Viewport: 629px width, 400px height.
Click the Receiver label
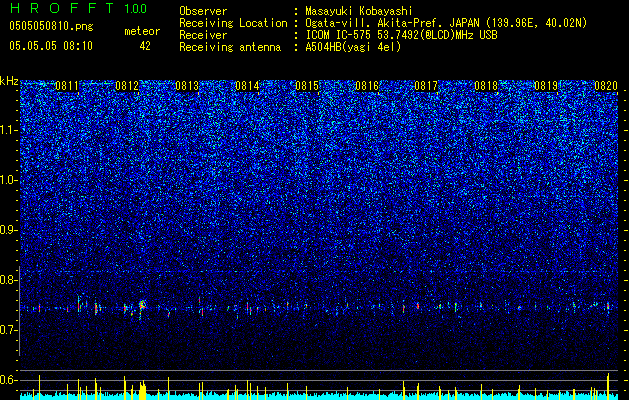(203, 35)
